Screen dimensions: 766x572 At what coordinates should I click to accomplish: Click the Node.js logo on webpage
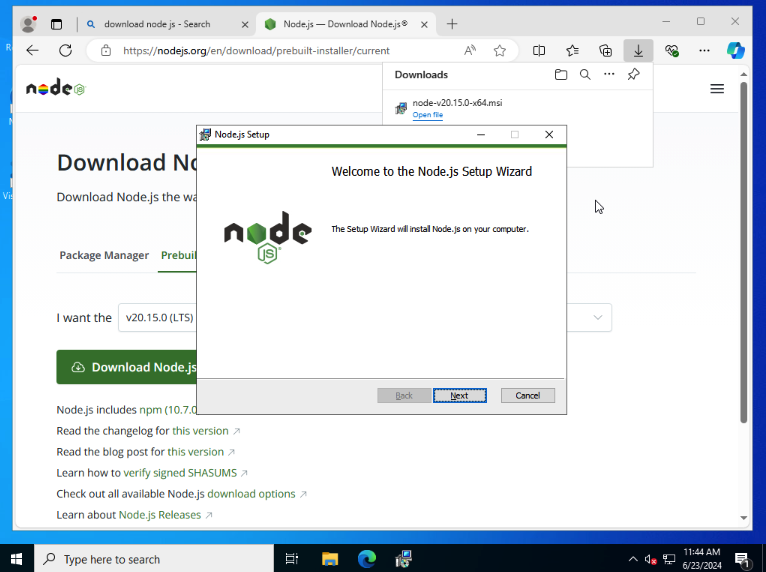tap(55, 88)
